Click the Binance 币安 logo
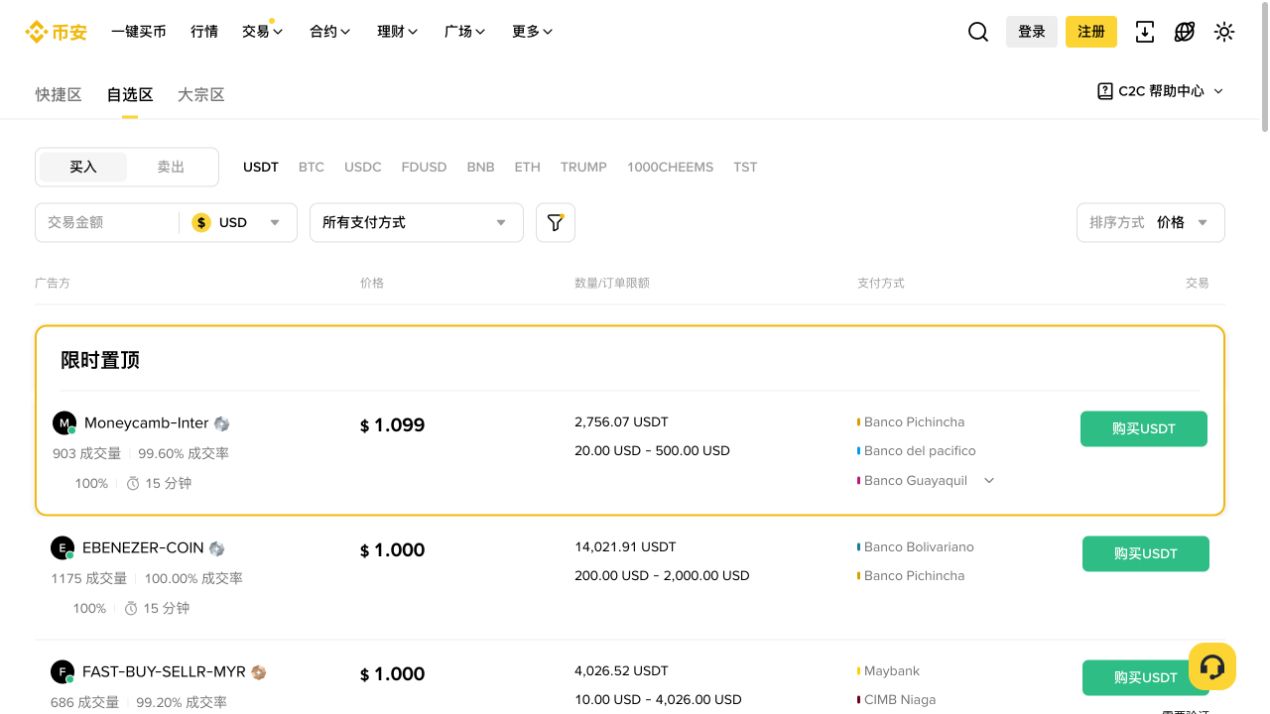This screenshot has height=714, width=1270. [56, 32]
